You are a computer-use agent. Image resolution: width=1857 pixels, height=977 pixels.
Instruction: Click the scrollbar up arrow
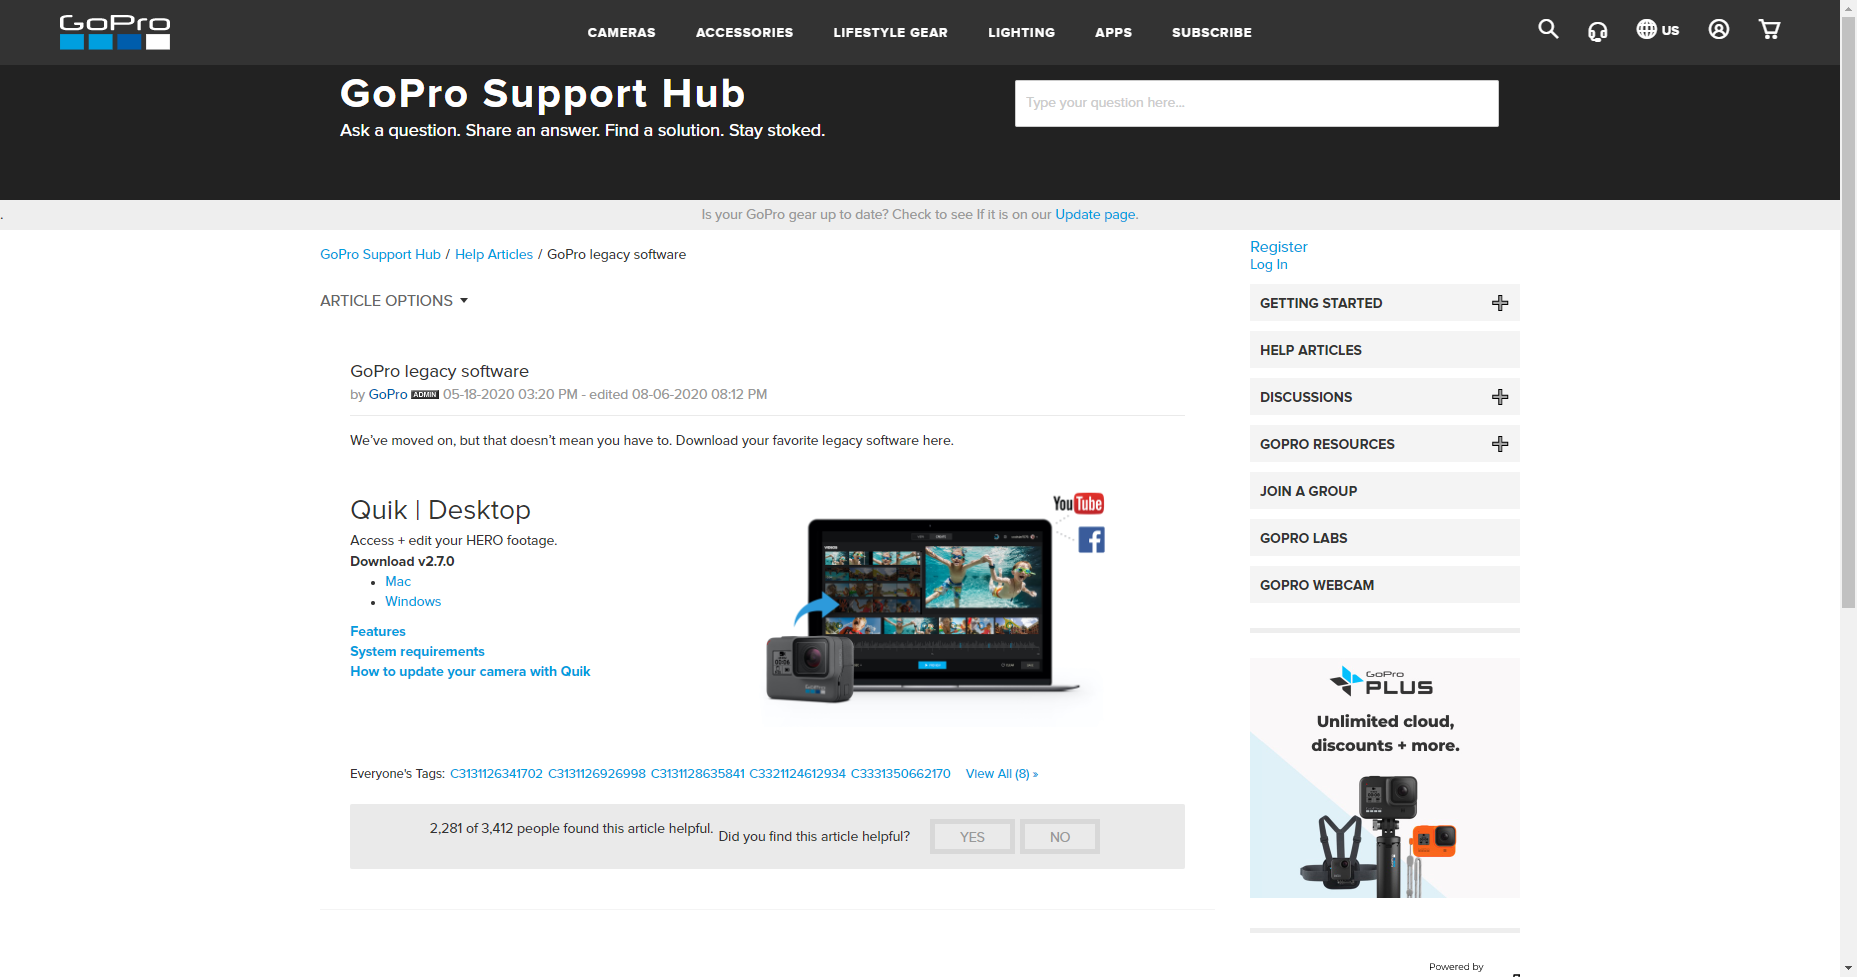pos(1848,6)
